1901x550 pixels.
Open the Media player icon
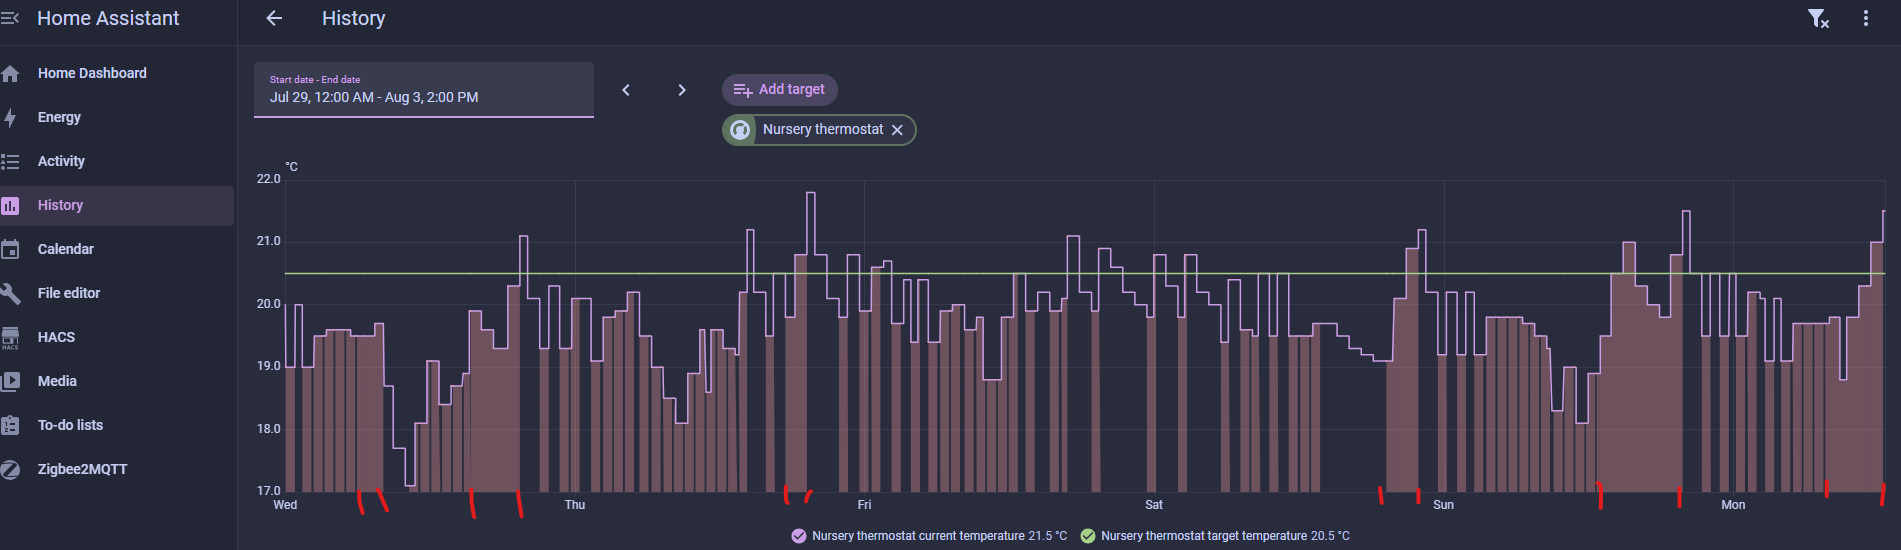coord(10,381)
